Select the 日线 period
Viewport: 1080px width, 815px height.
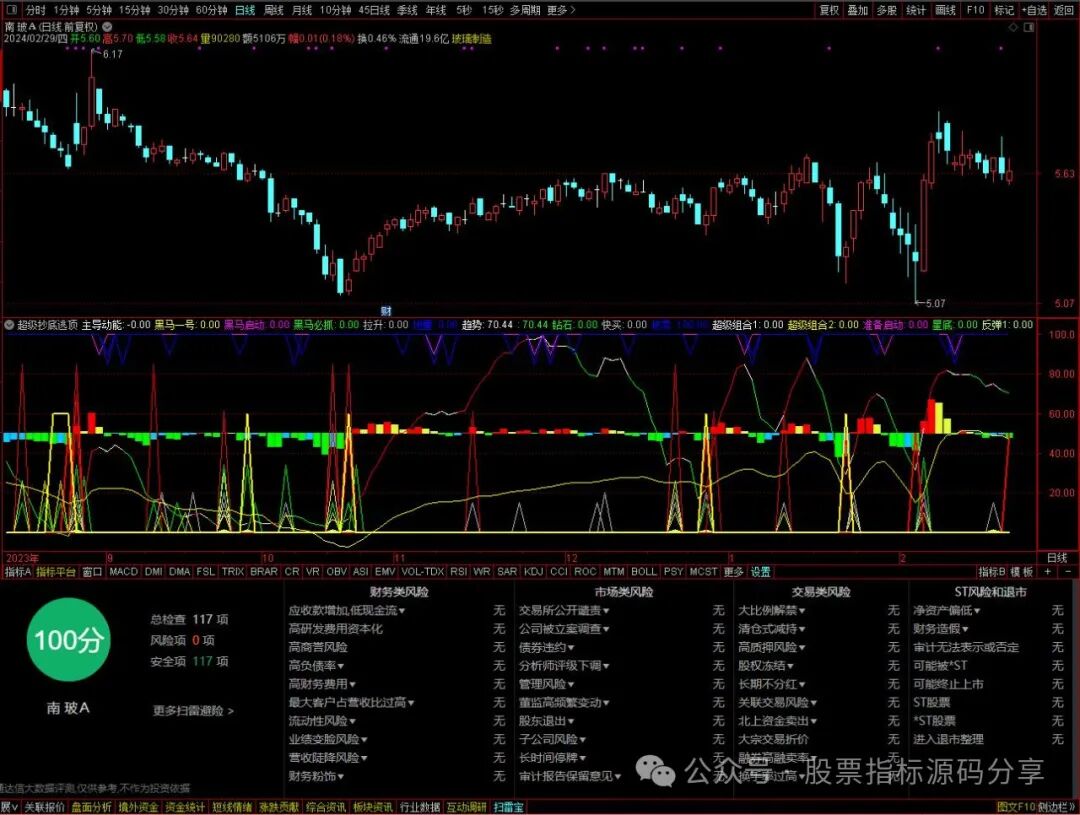[245, 10]
